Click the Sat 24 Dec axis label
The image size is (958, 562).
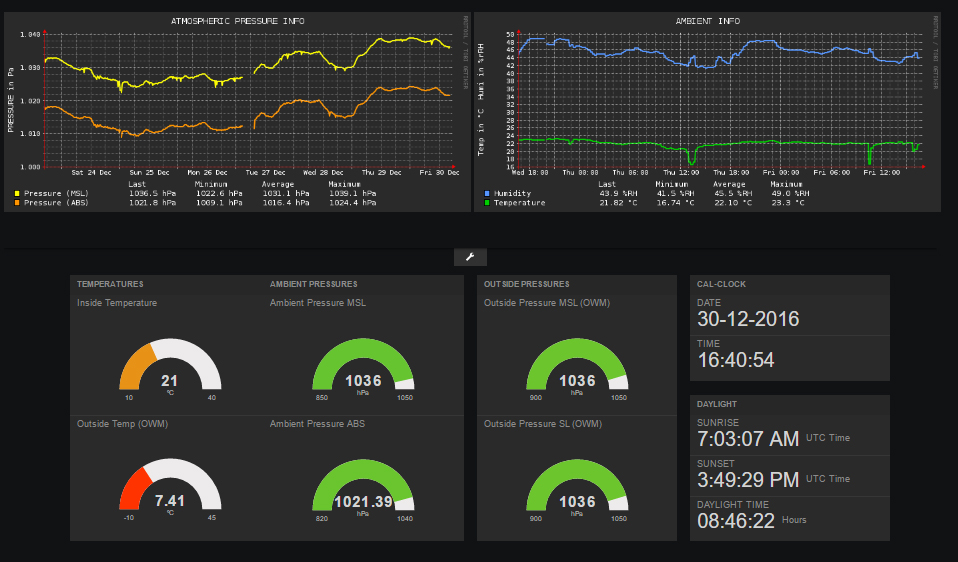coord(91,173)
